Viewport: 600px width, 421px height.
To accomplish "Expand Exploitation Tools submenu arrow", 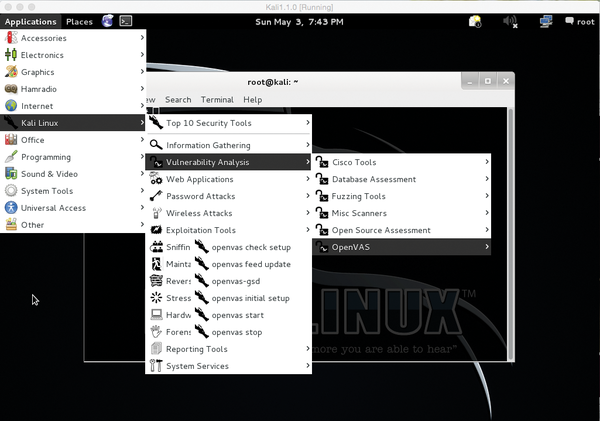I will pyautogui.click(x=308, y=230).
